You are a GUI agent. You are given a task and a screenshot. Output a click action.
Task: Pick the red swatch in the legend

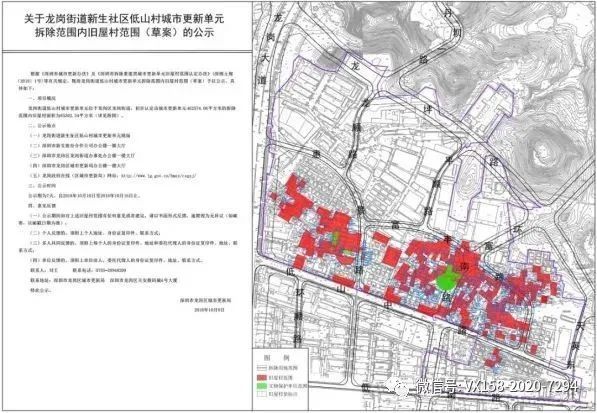click(x=262, y=378)
